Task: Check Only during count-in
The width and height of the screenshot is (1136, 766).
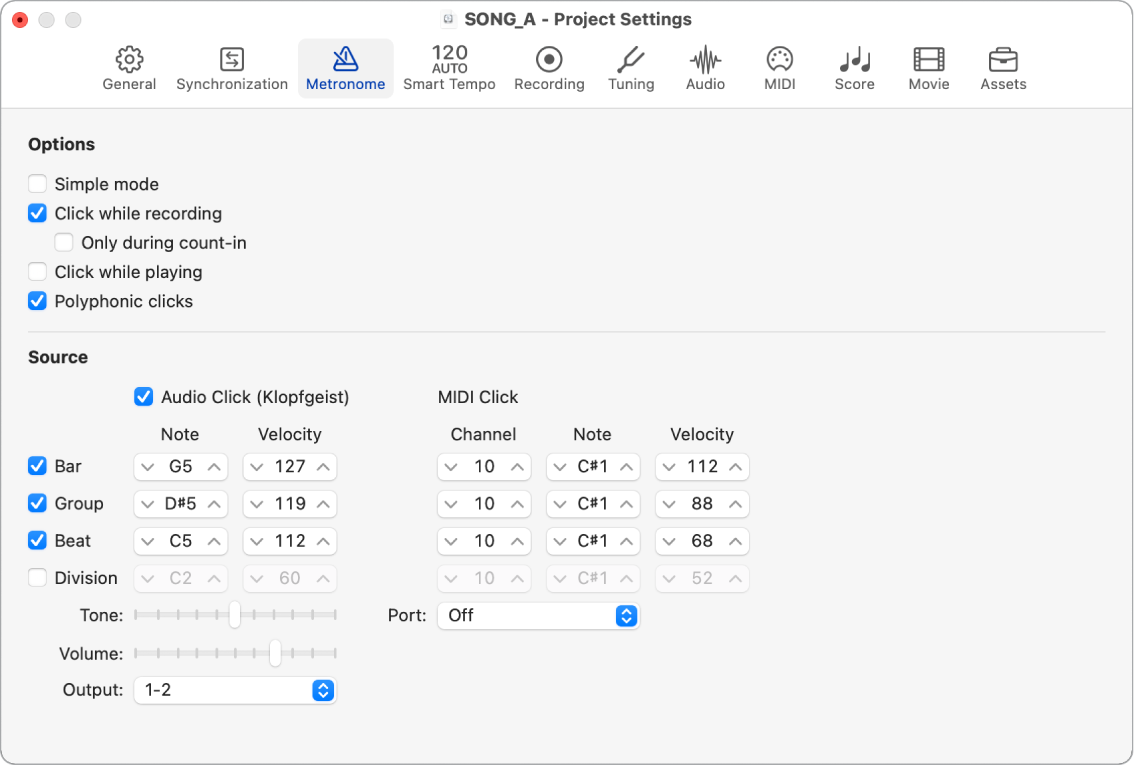Action: click(x=64, y=242)
